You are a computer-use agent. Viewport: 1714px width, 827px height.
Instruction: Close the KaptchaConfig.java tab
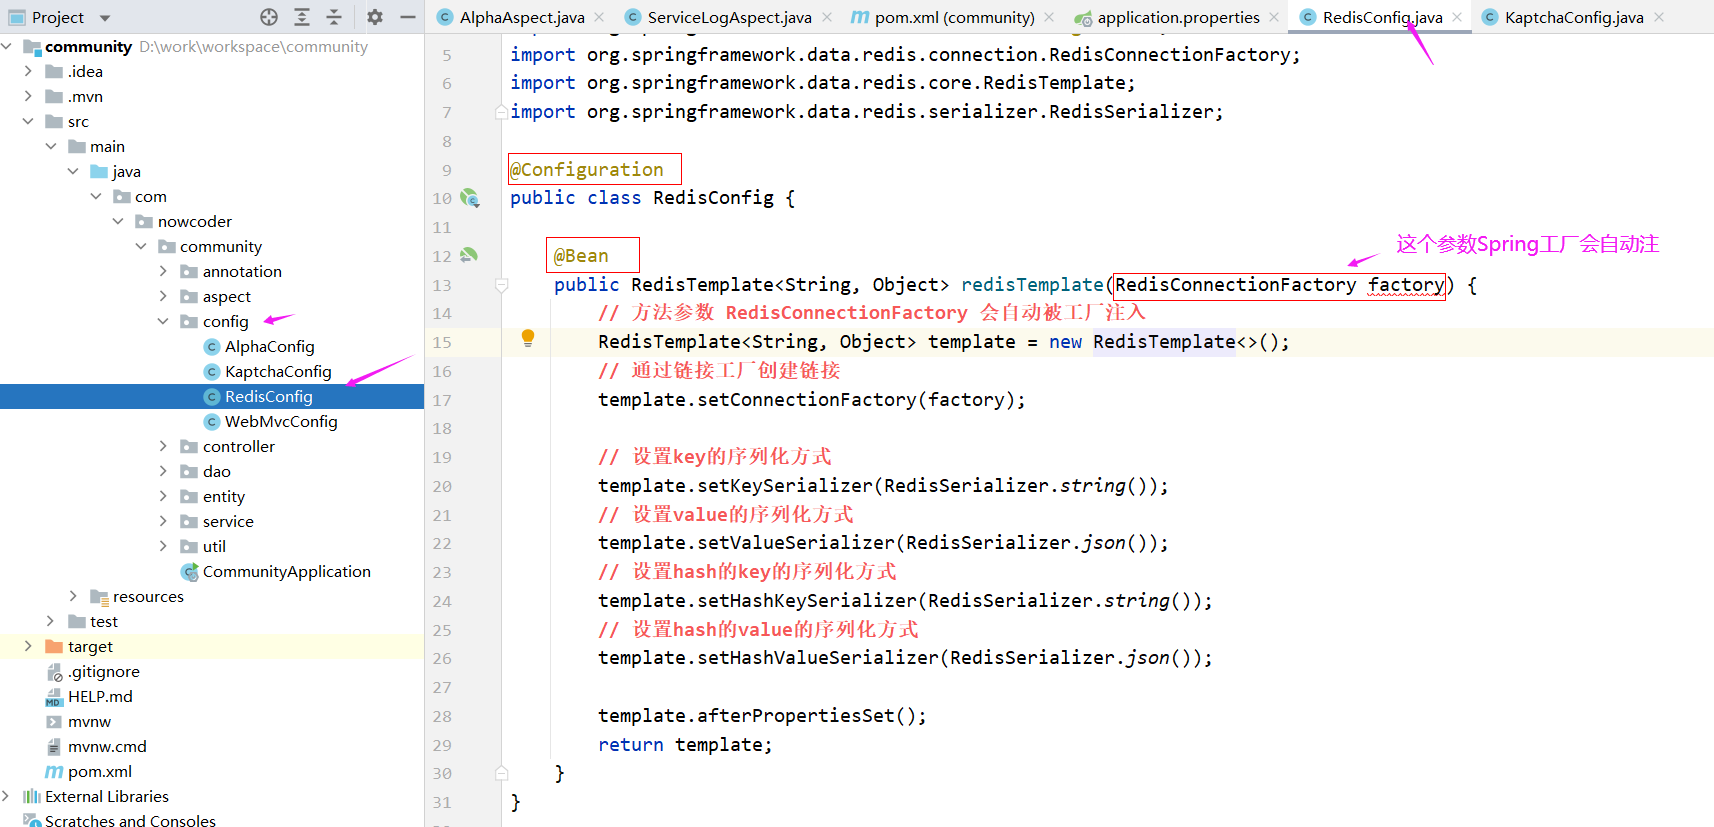coord(1659,17)
